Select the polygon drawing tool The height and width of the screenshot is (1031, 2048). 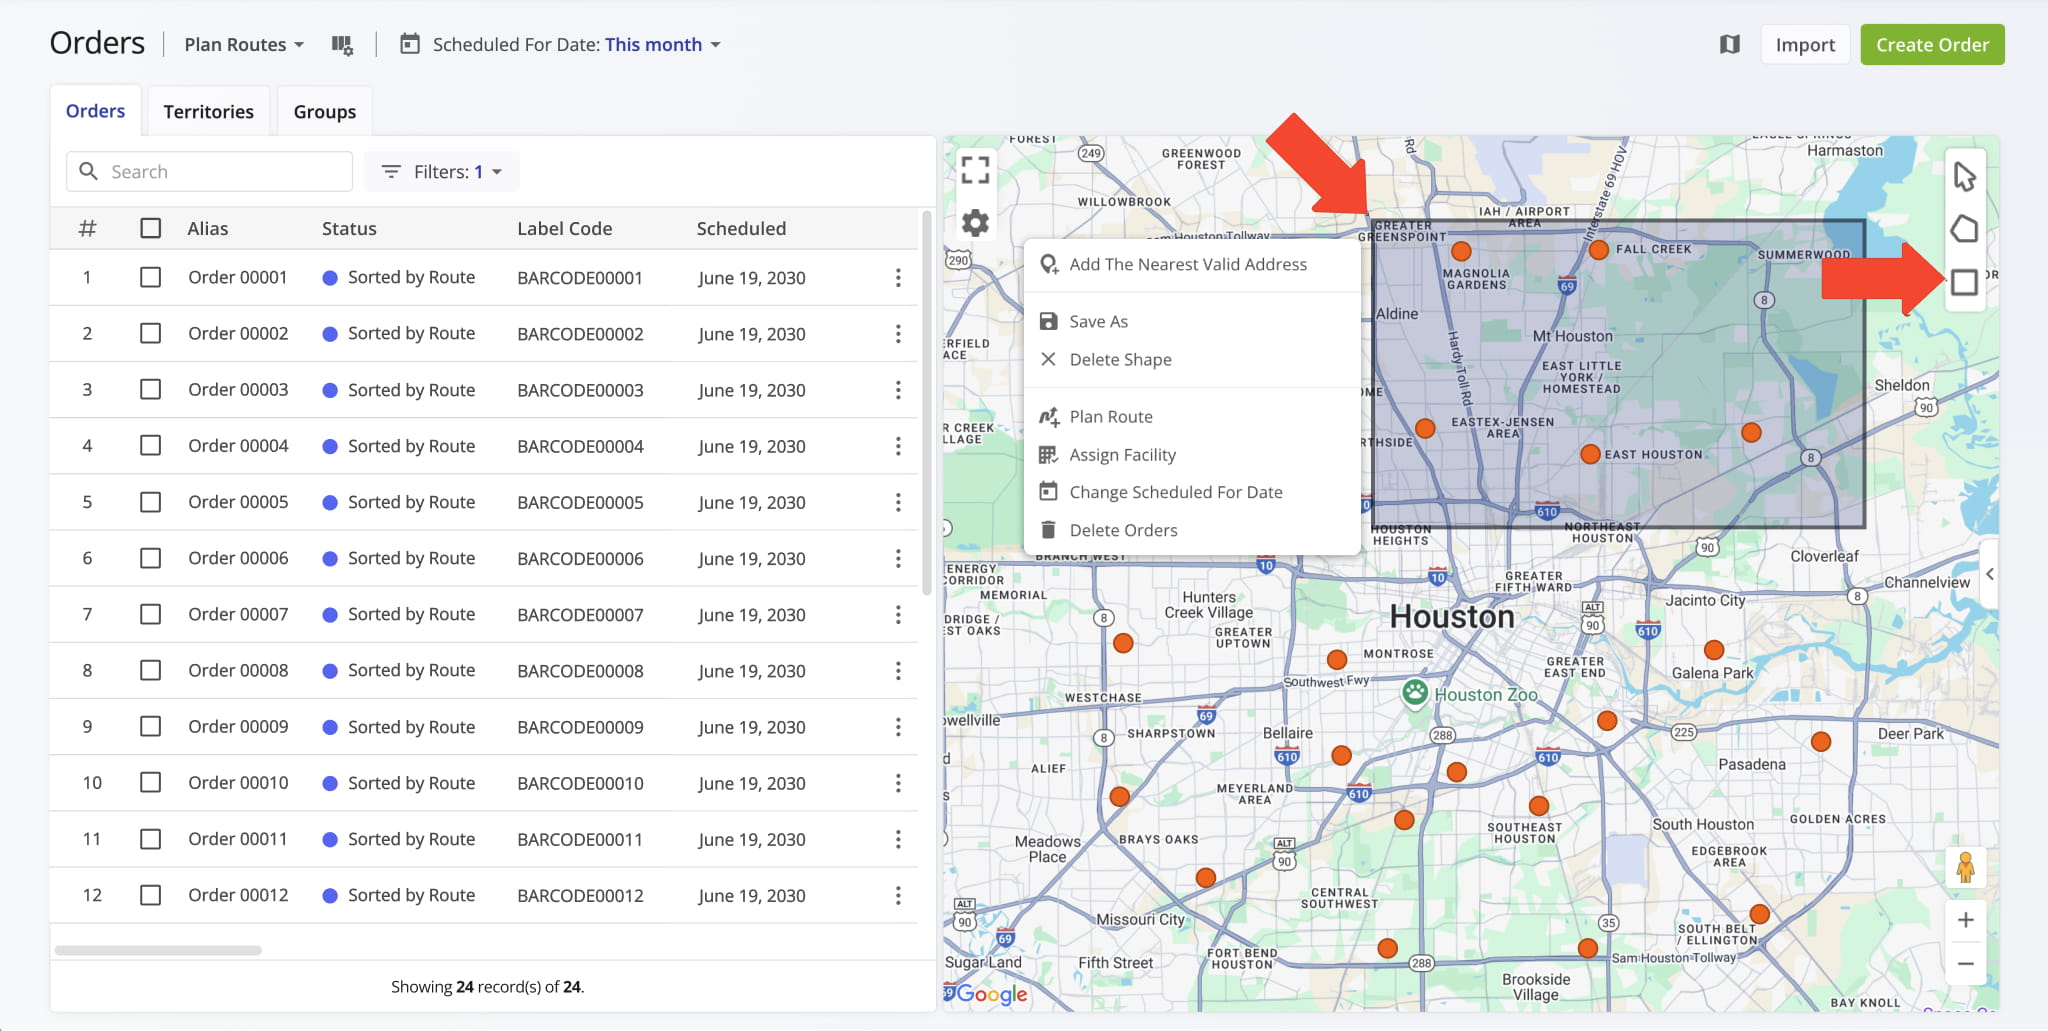coord(1964,229)
